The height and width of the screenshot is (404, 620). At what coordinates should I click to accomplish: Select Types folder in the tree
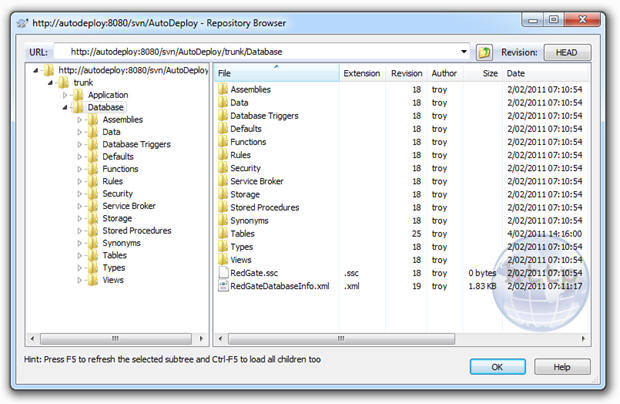click(114, 268)
